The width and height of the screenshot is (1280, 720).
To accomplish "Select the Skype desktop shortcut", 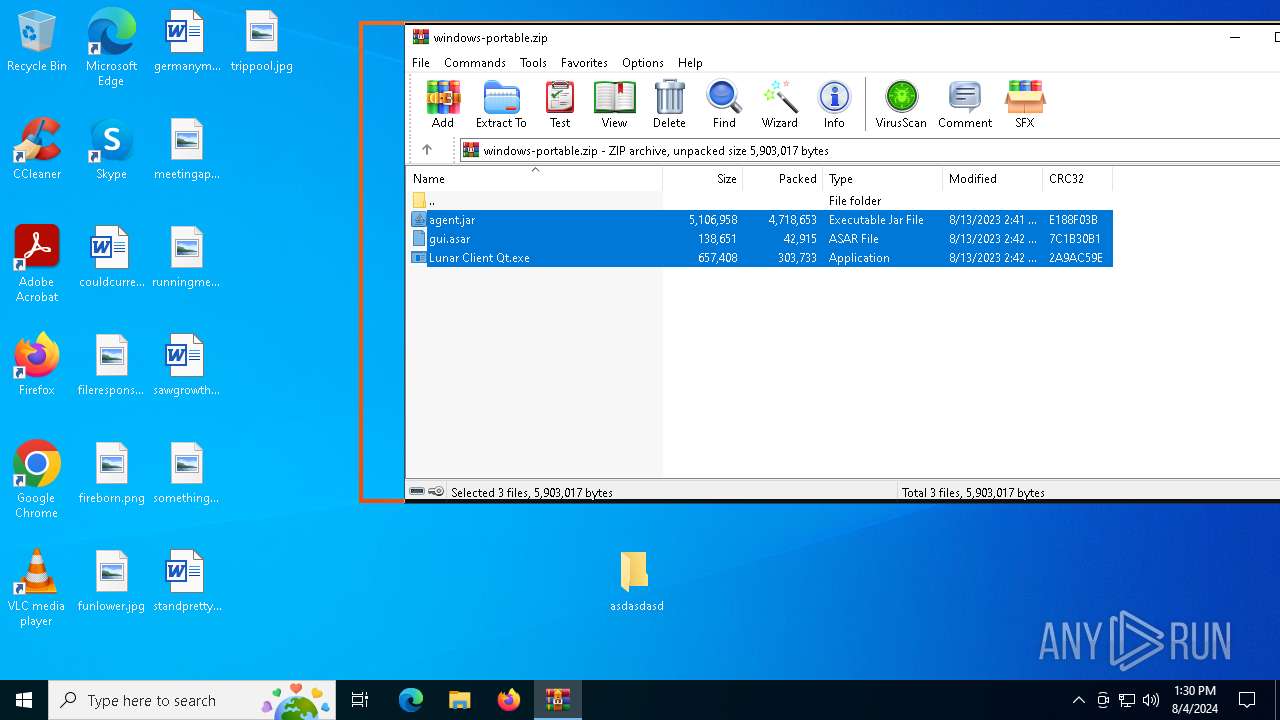I will tap(111, 149).
